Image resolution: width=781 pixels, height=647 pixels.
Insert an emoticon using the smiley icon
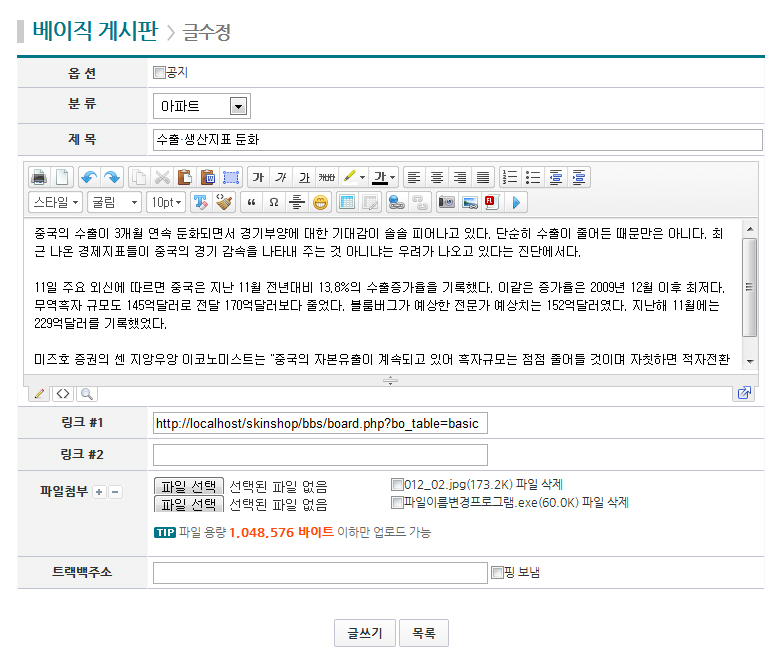pos(320,202)
